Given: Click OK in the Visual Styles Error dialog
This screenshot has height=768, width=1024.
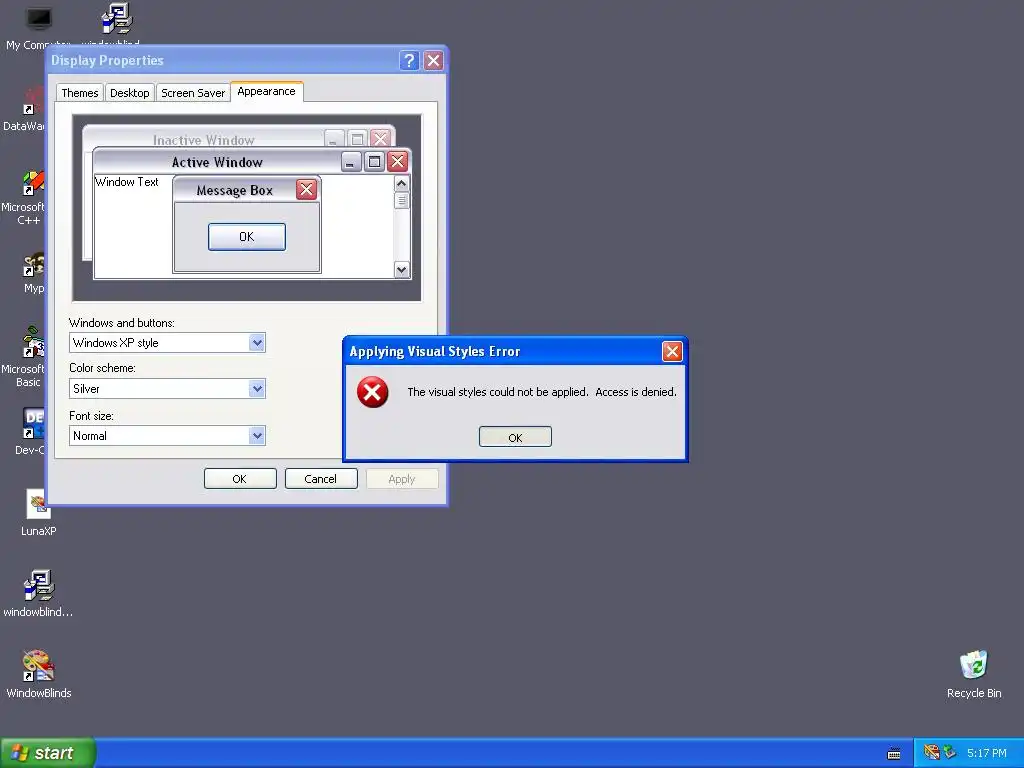Looking at the screenshot, I should [515, 437].
